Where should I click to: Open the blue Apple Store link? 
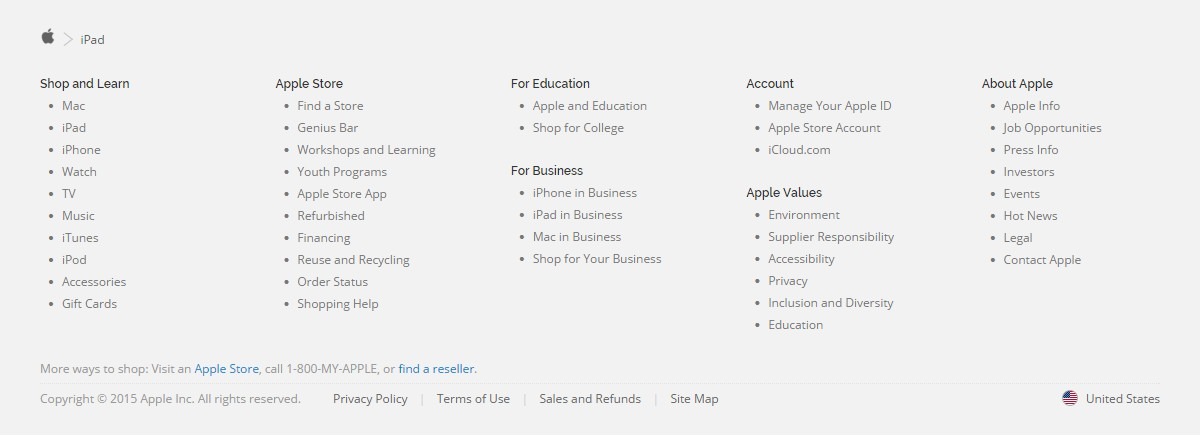click(x=227, y=368)
